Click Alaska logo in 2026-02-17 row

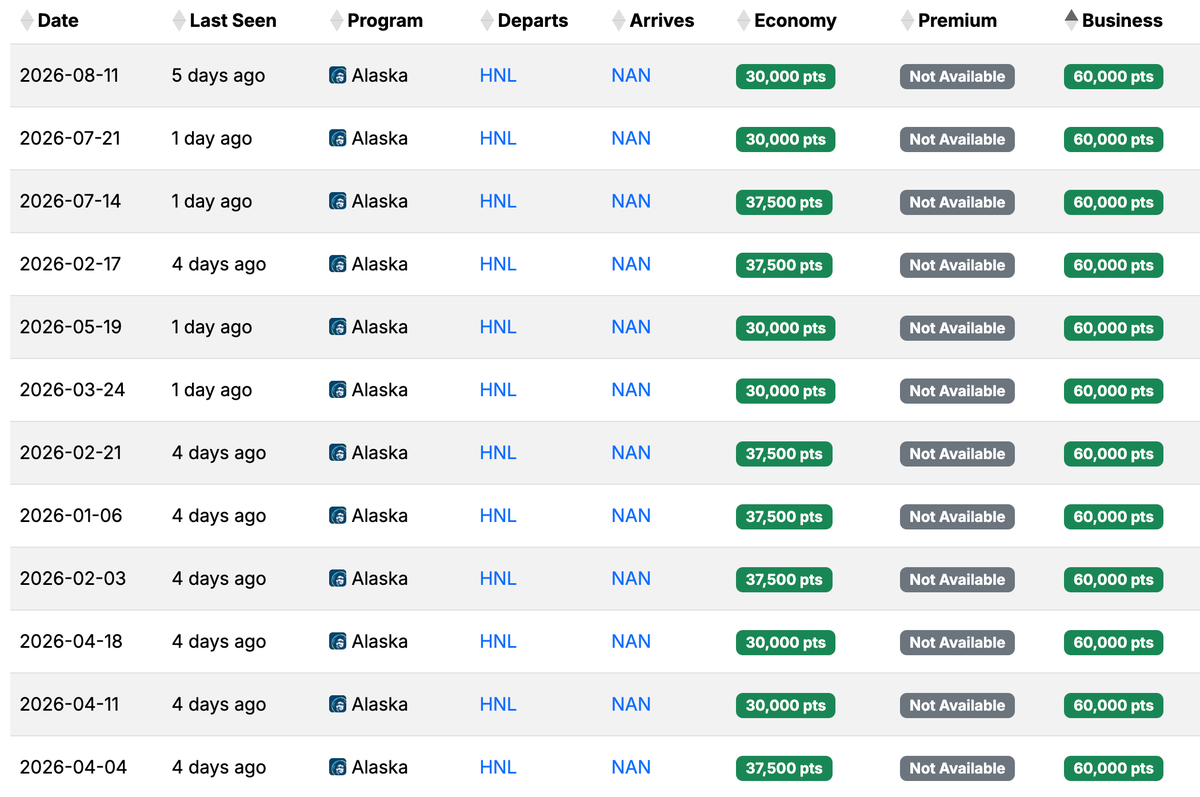[338, 265]
